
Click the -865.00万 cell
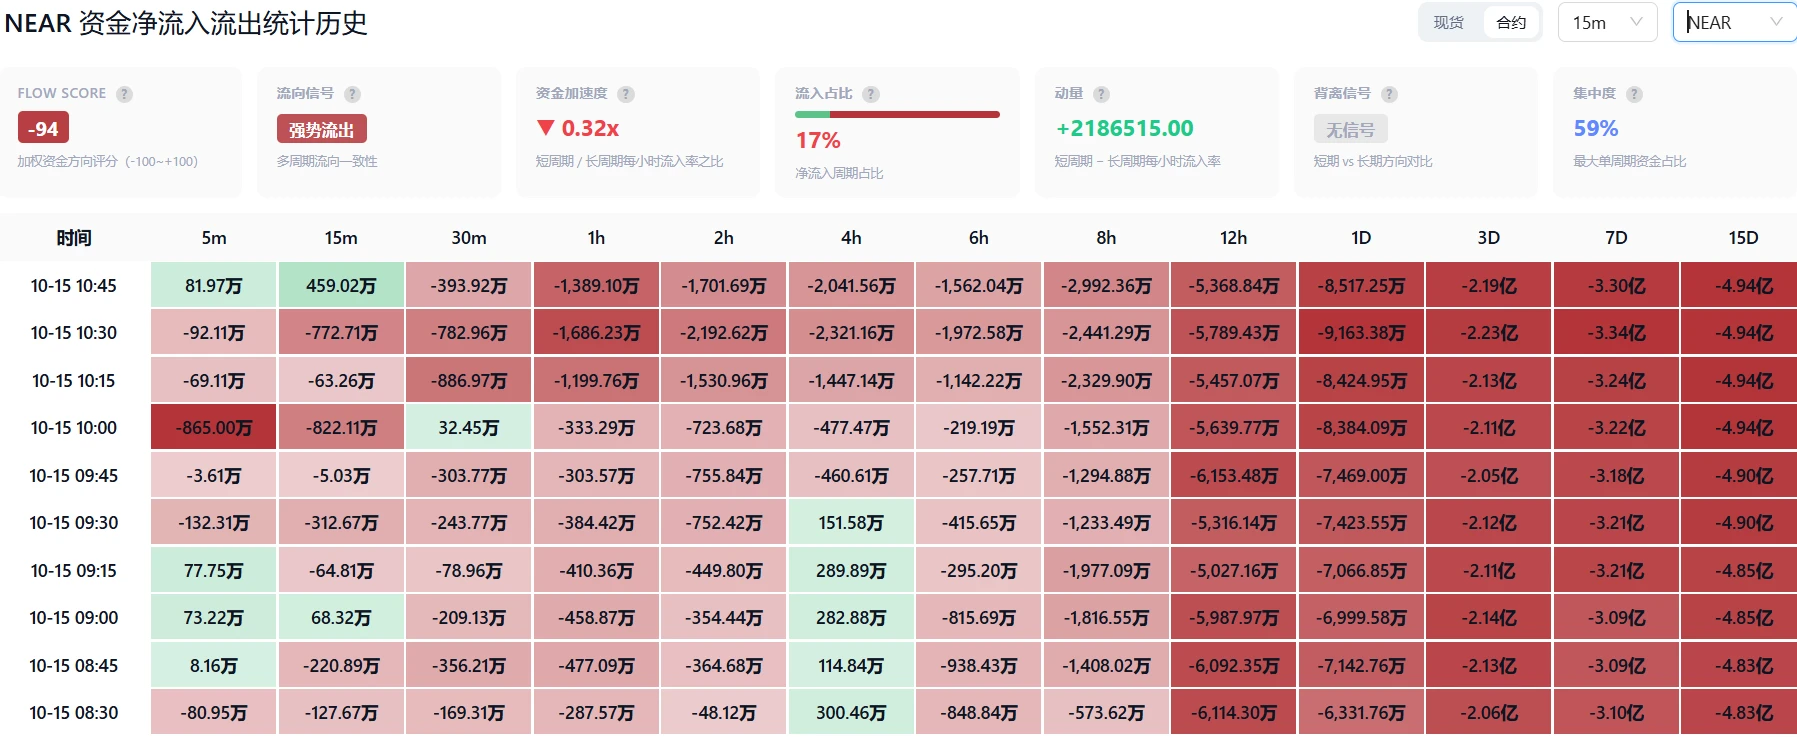(214, 428)
